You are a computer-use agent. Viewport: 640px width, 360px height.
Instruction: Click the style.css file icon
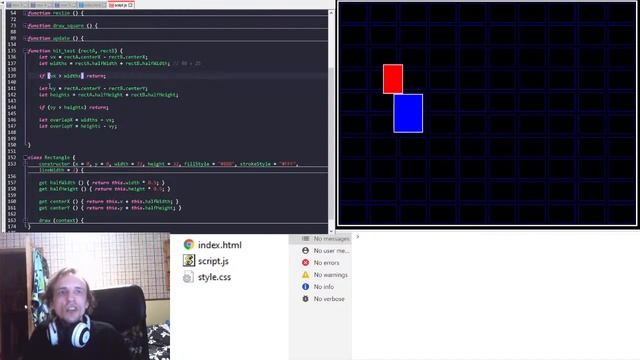click(x=188, y=277)
